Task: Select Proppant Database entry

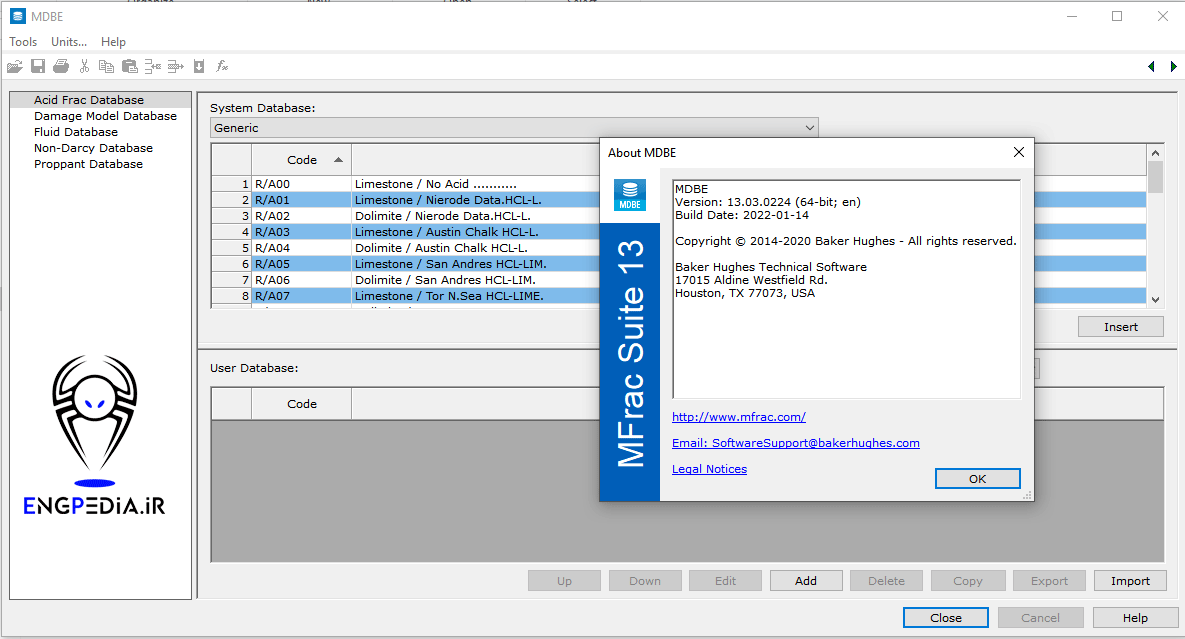Action: coord(88,164)
